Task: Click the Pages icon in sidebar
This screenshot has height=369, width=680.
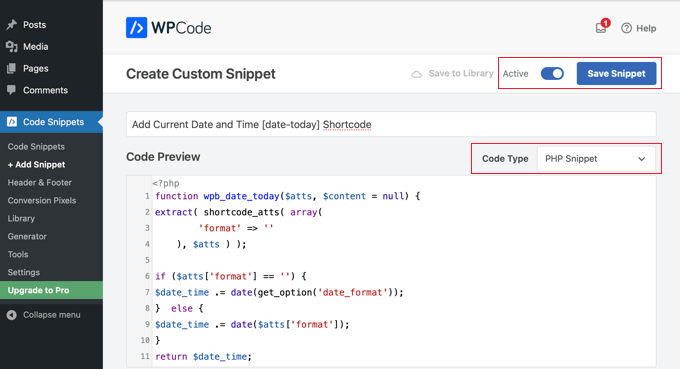Action: click(12, 69)
